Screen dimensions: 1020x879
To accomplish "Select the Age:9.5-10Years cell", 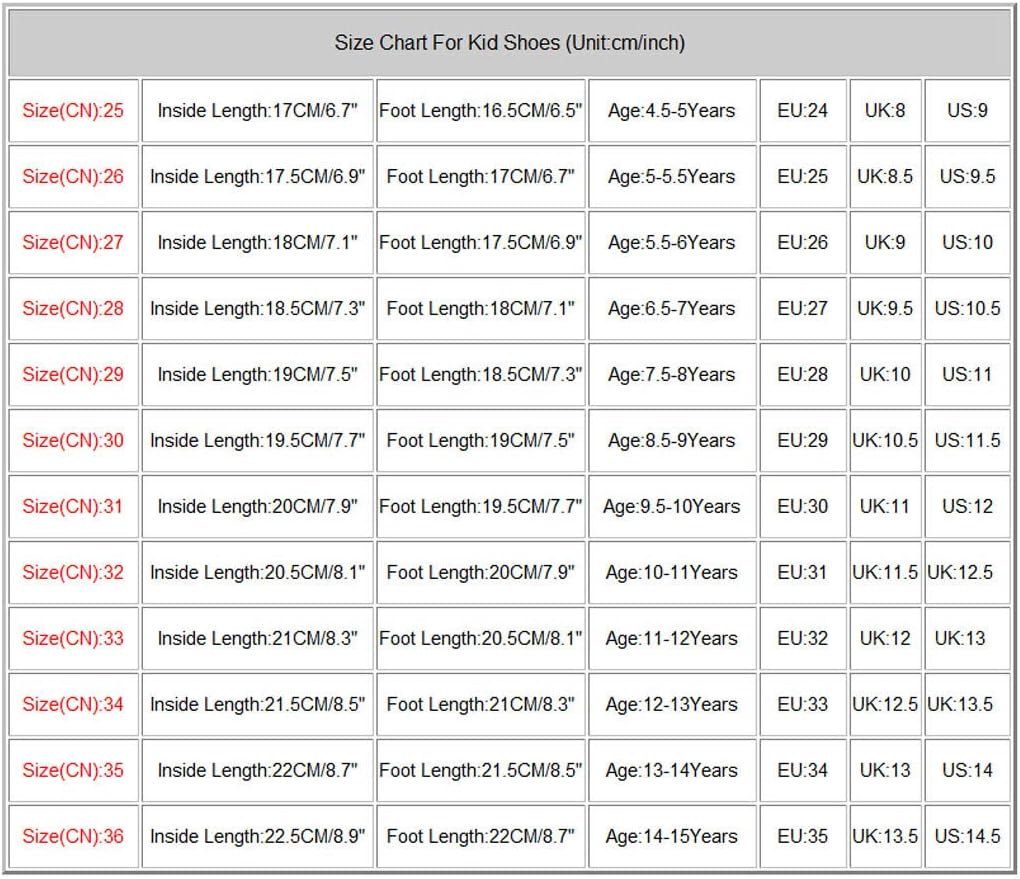I will coord(671,506).
